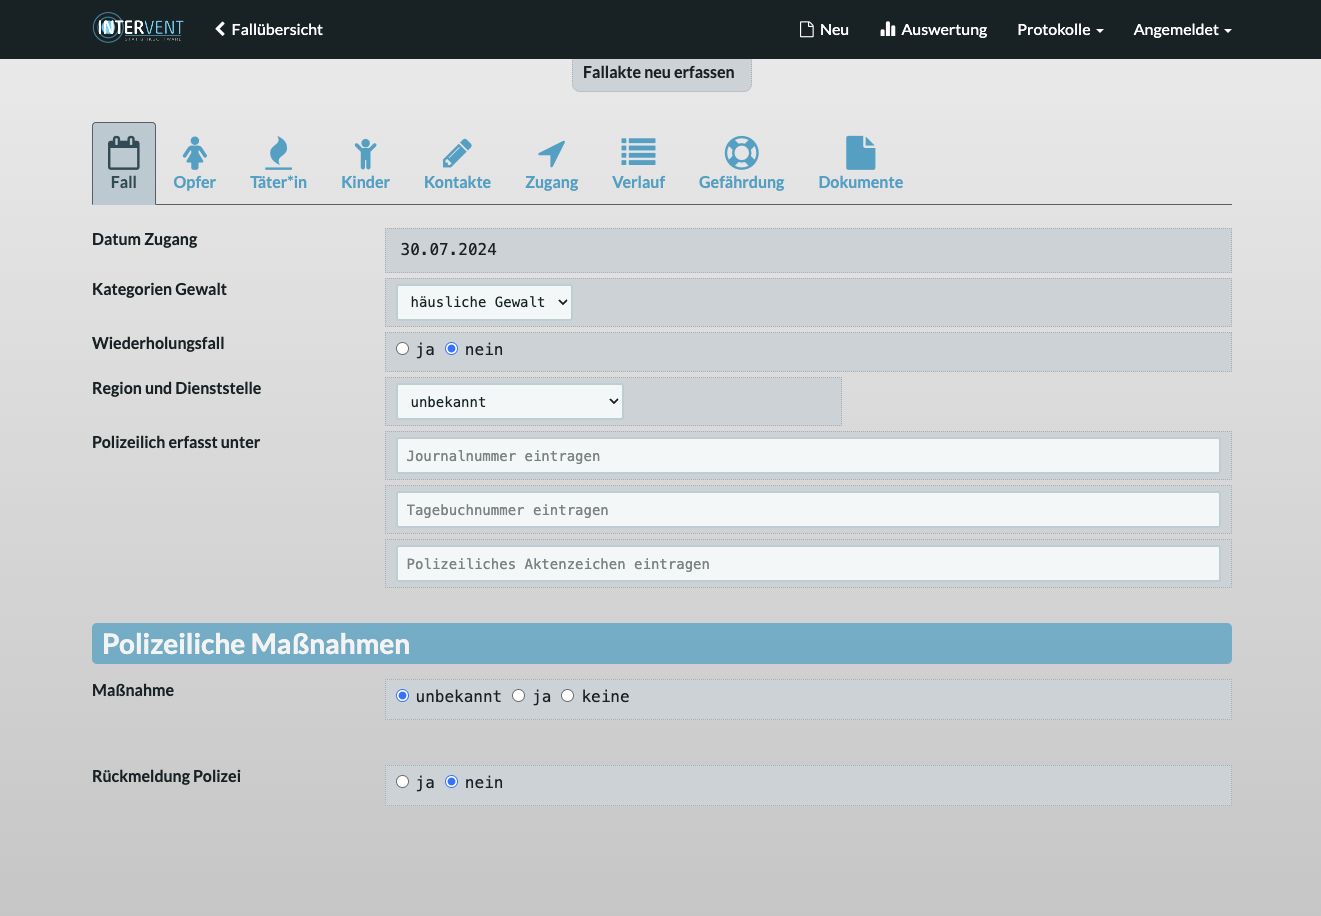This screenshot has height=916, width=1321.
Task: Click the back chevron before Fallübersicht
Action: click(x=220, y=29)
